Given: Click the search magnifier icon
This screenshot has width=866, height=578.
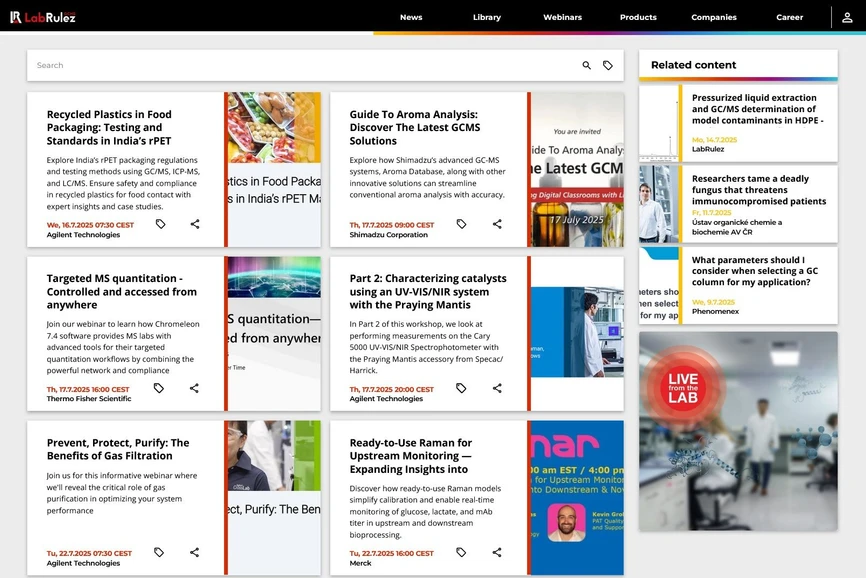Looking at the screenshot, I should point(587,65).
